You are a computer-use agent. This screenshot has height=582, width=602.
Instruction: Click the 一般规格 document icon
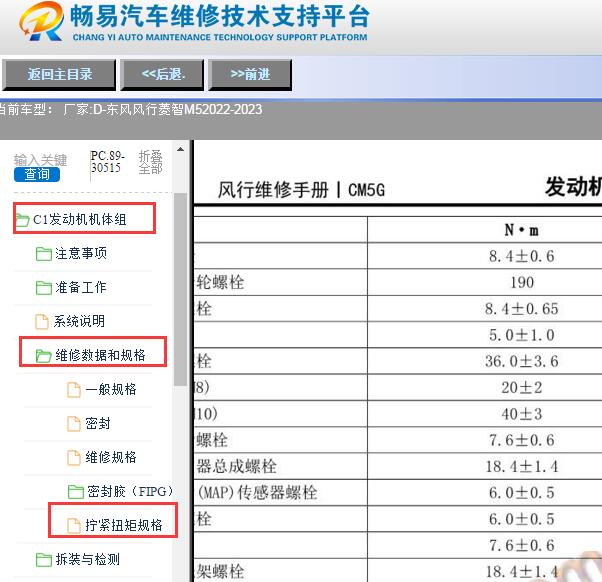(74, 390)
